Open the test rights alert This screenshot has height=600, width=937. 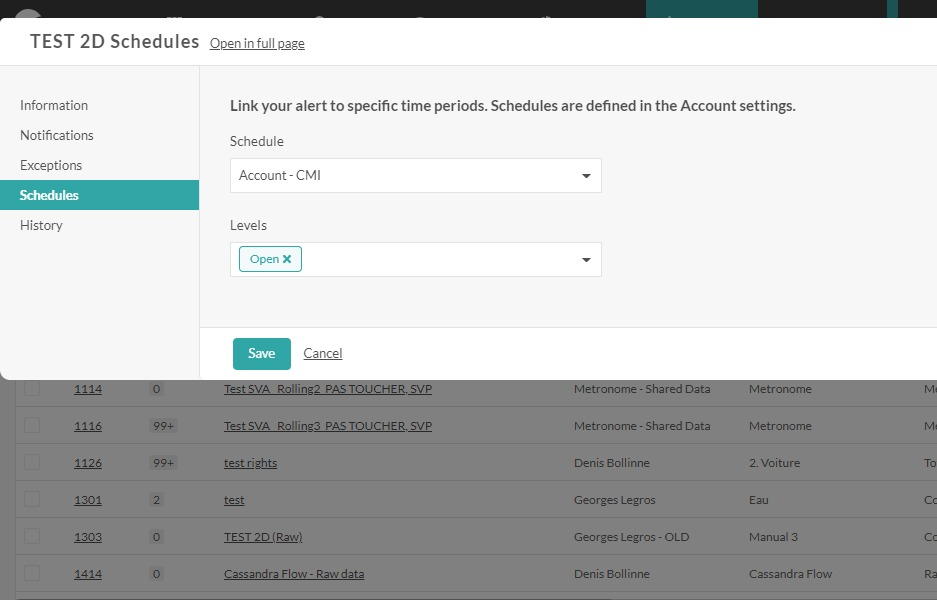(x=250, y=462)
